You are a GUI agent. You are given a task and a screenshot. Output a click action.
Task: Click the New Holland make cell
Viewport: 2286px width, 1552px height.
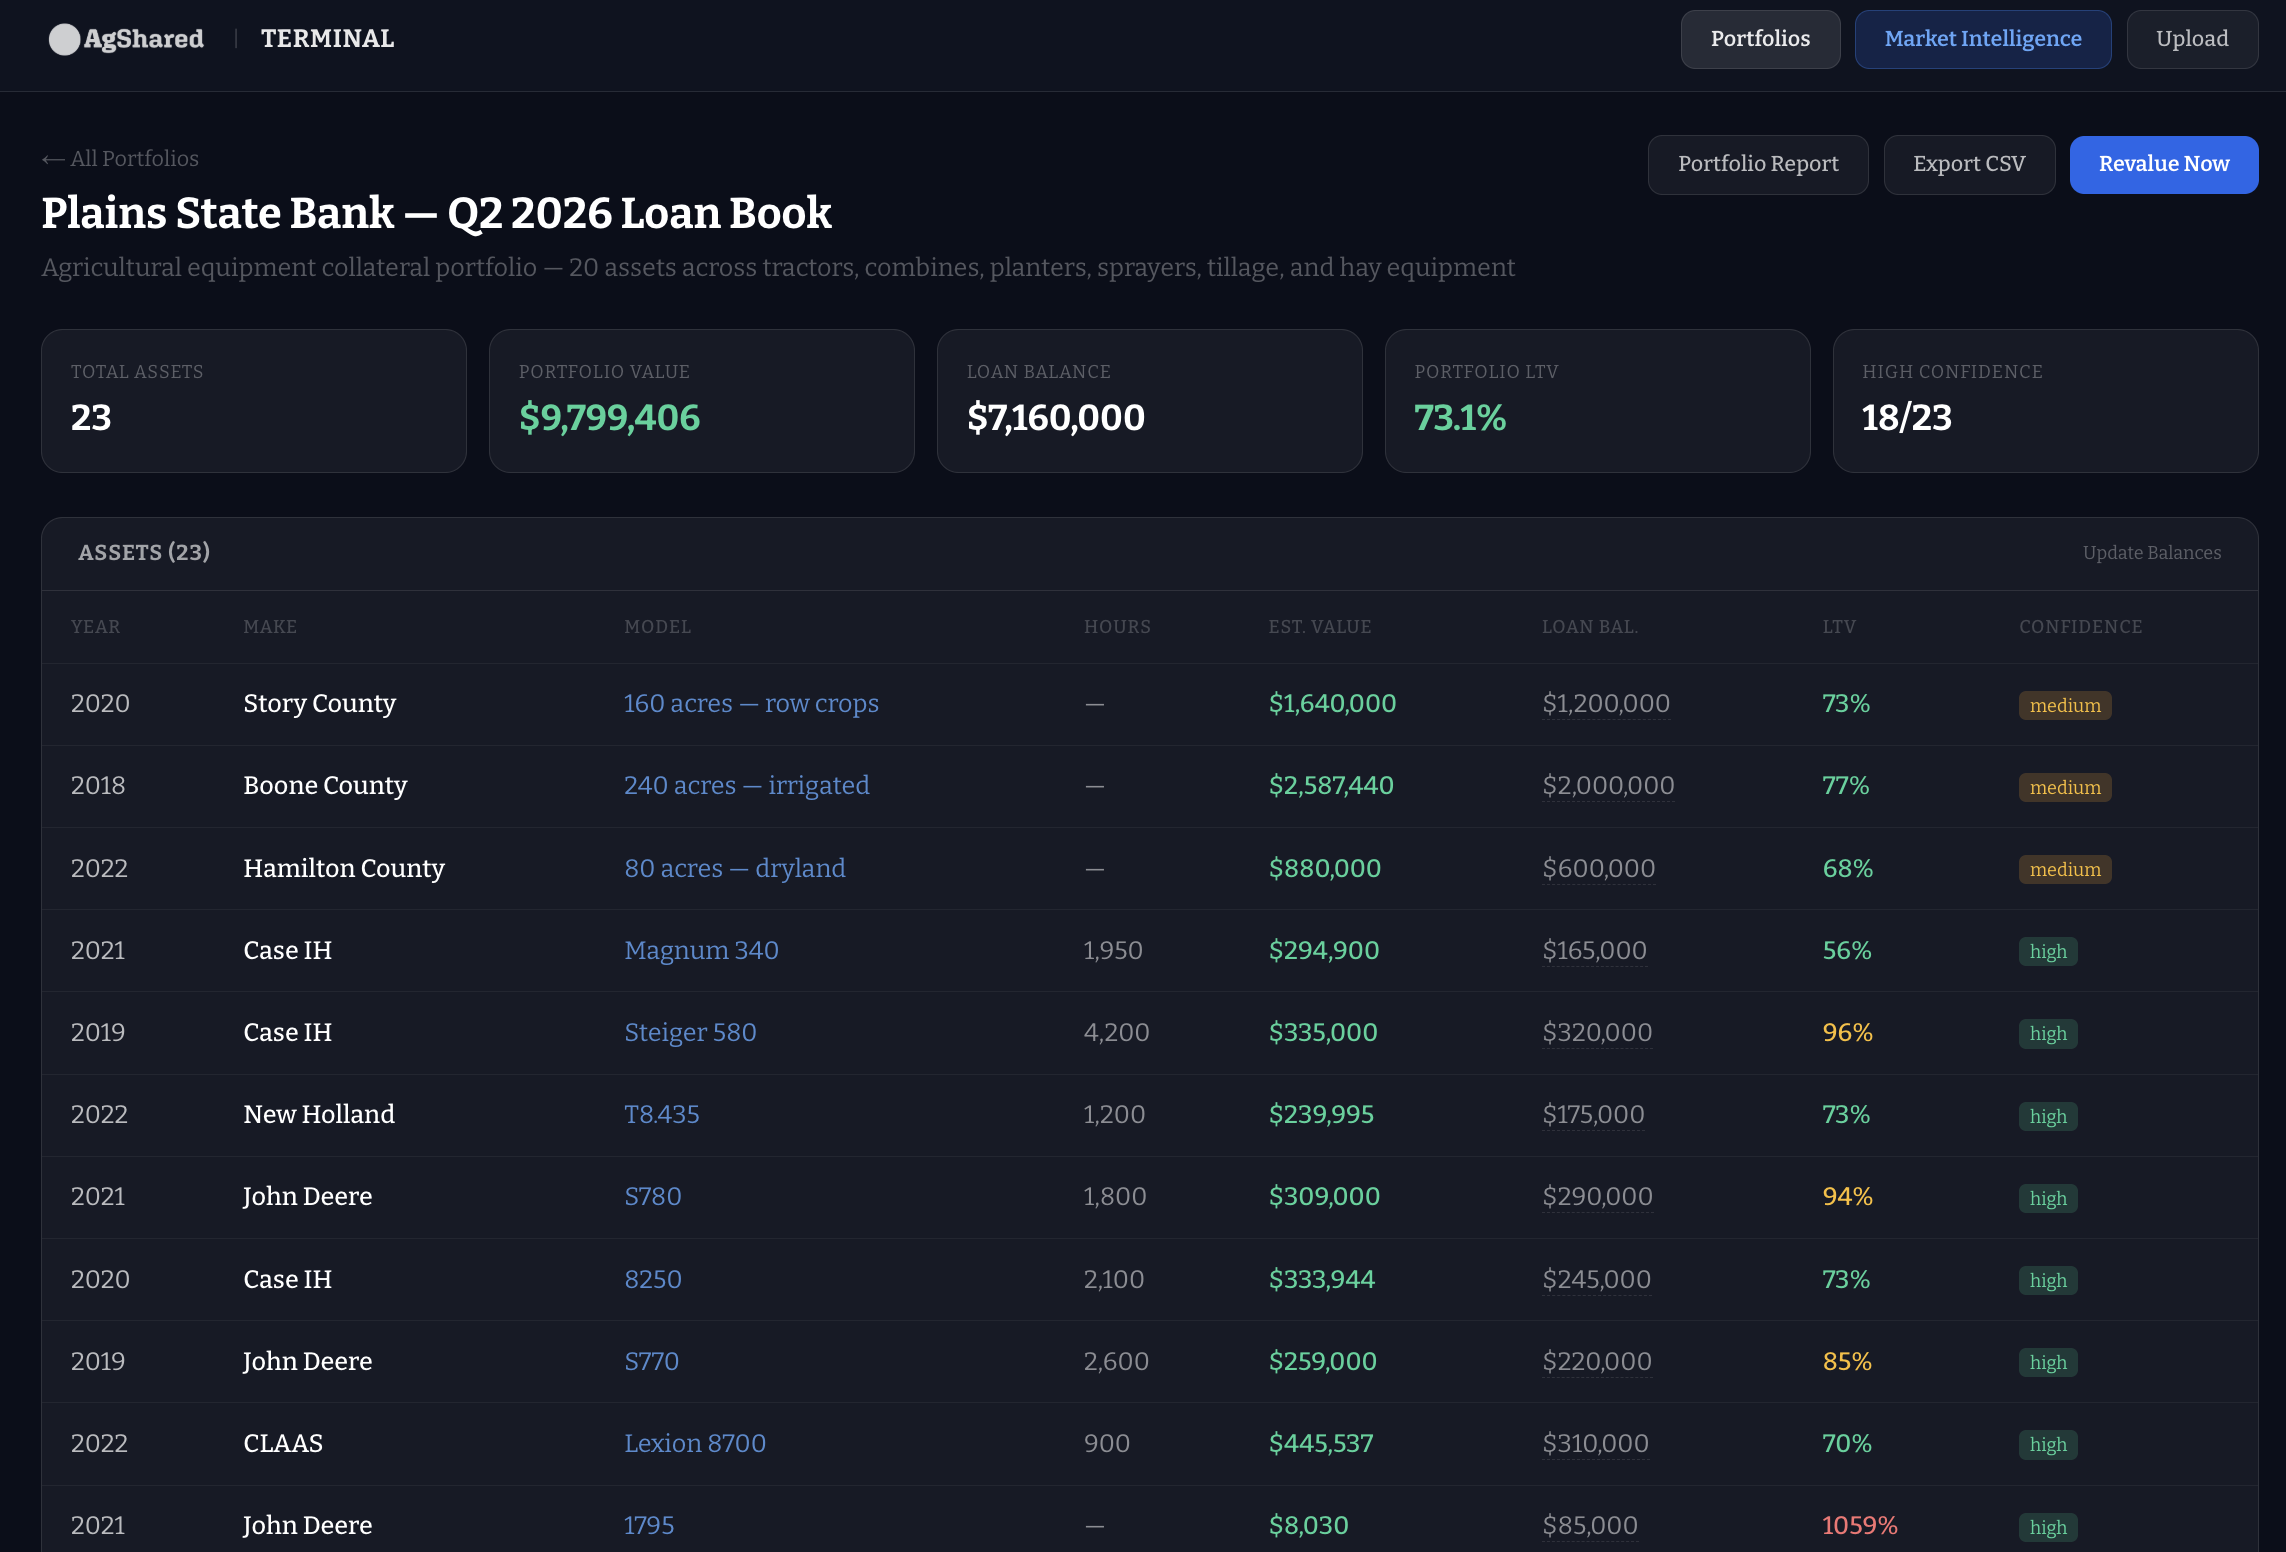(x=319, y=1114)
